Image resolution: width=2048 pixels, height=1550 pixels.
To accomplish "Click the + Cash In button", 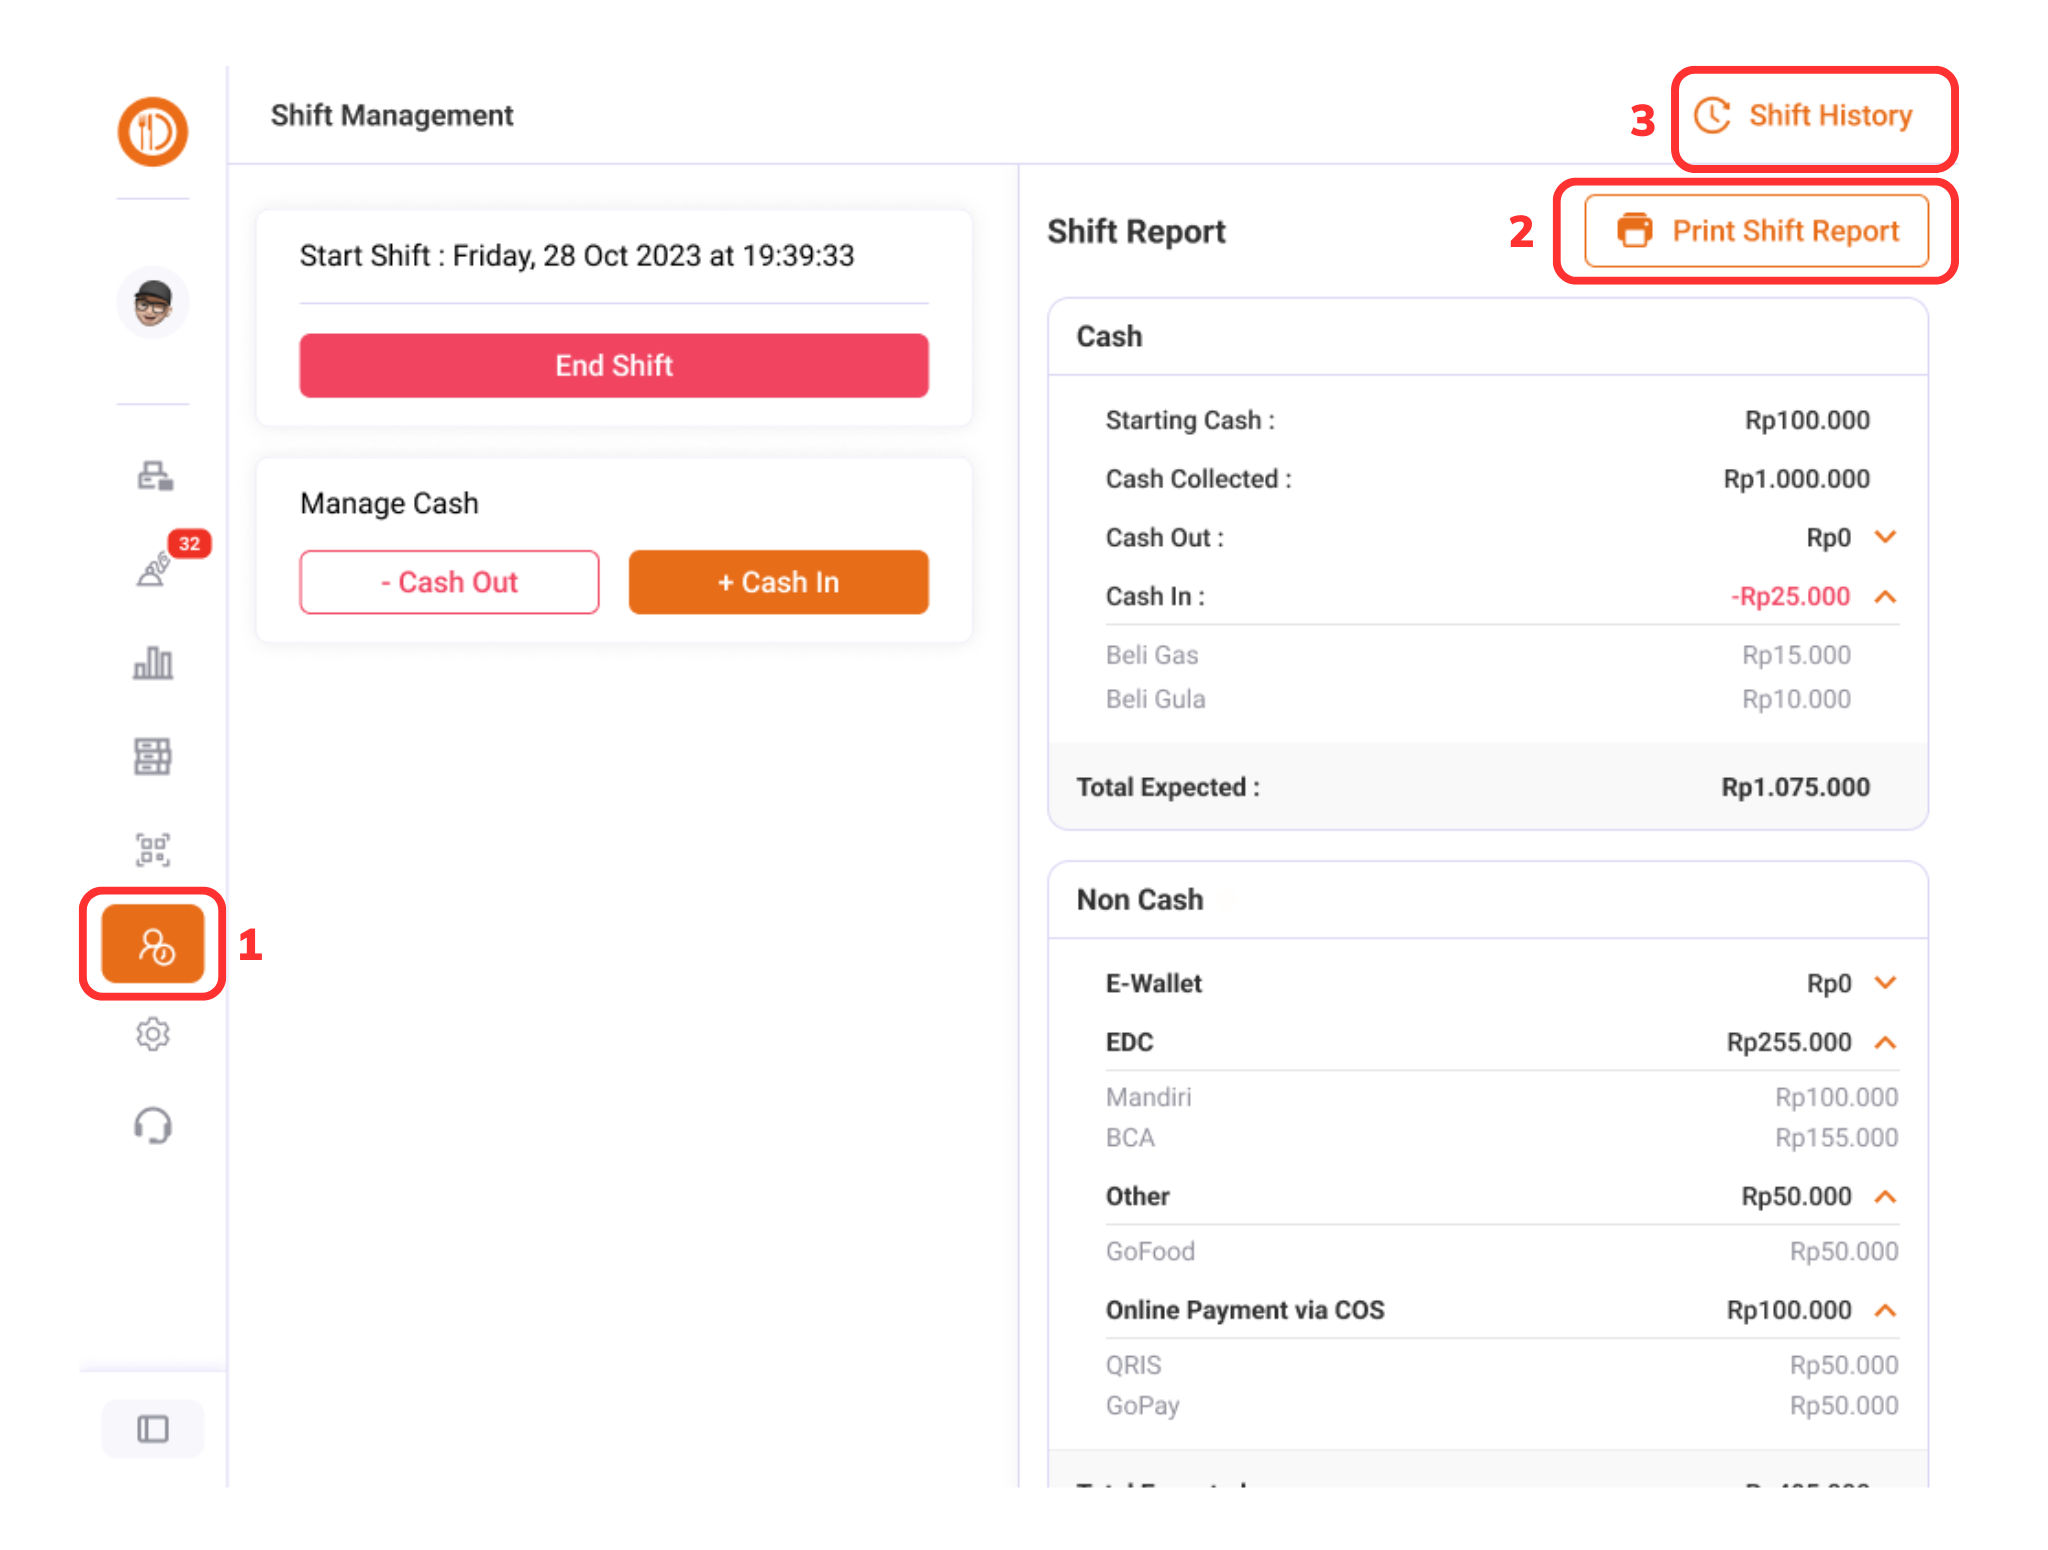I will coord(778,582).
